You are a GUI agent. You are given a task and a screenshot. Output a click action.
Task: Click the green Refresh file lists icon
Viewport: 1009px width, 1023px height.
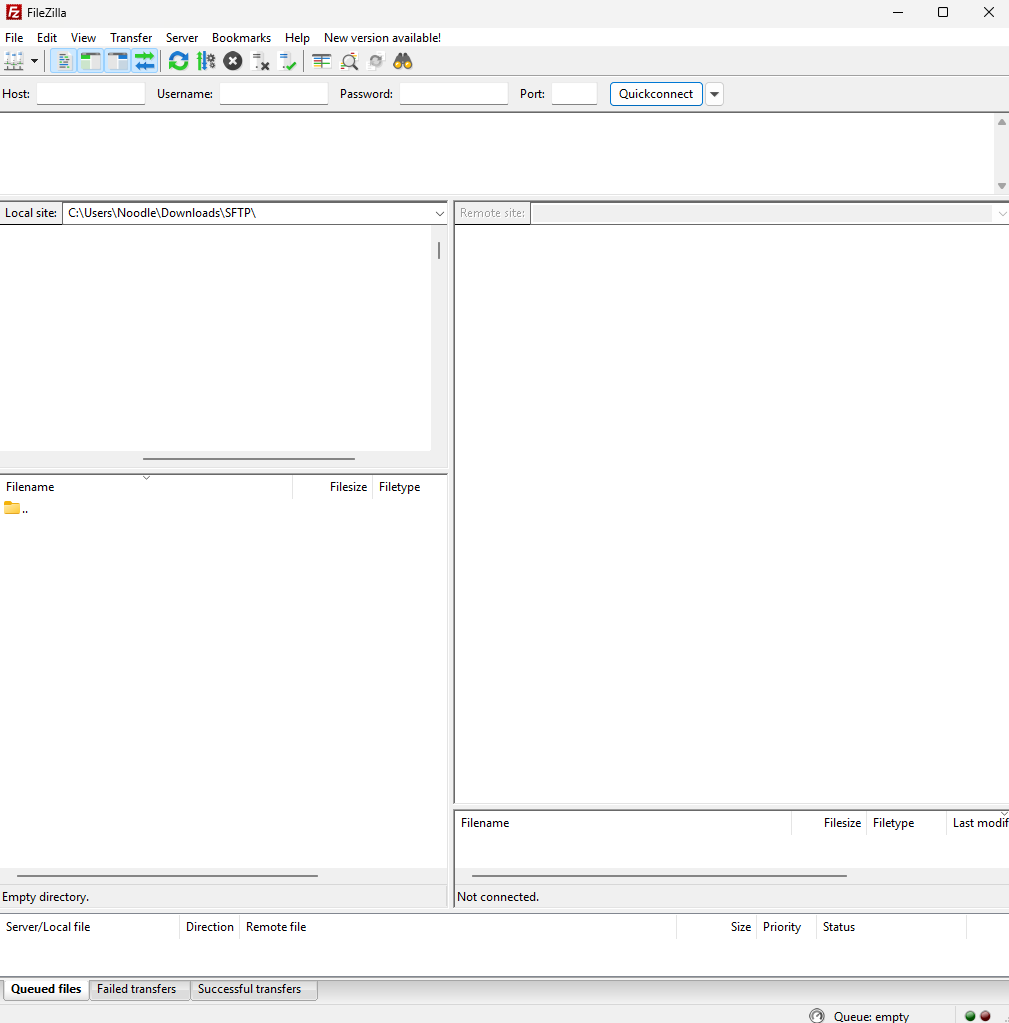pos(178,61)
